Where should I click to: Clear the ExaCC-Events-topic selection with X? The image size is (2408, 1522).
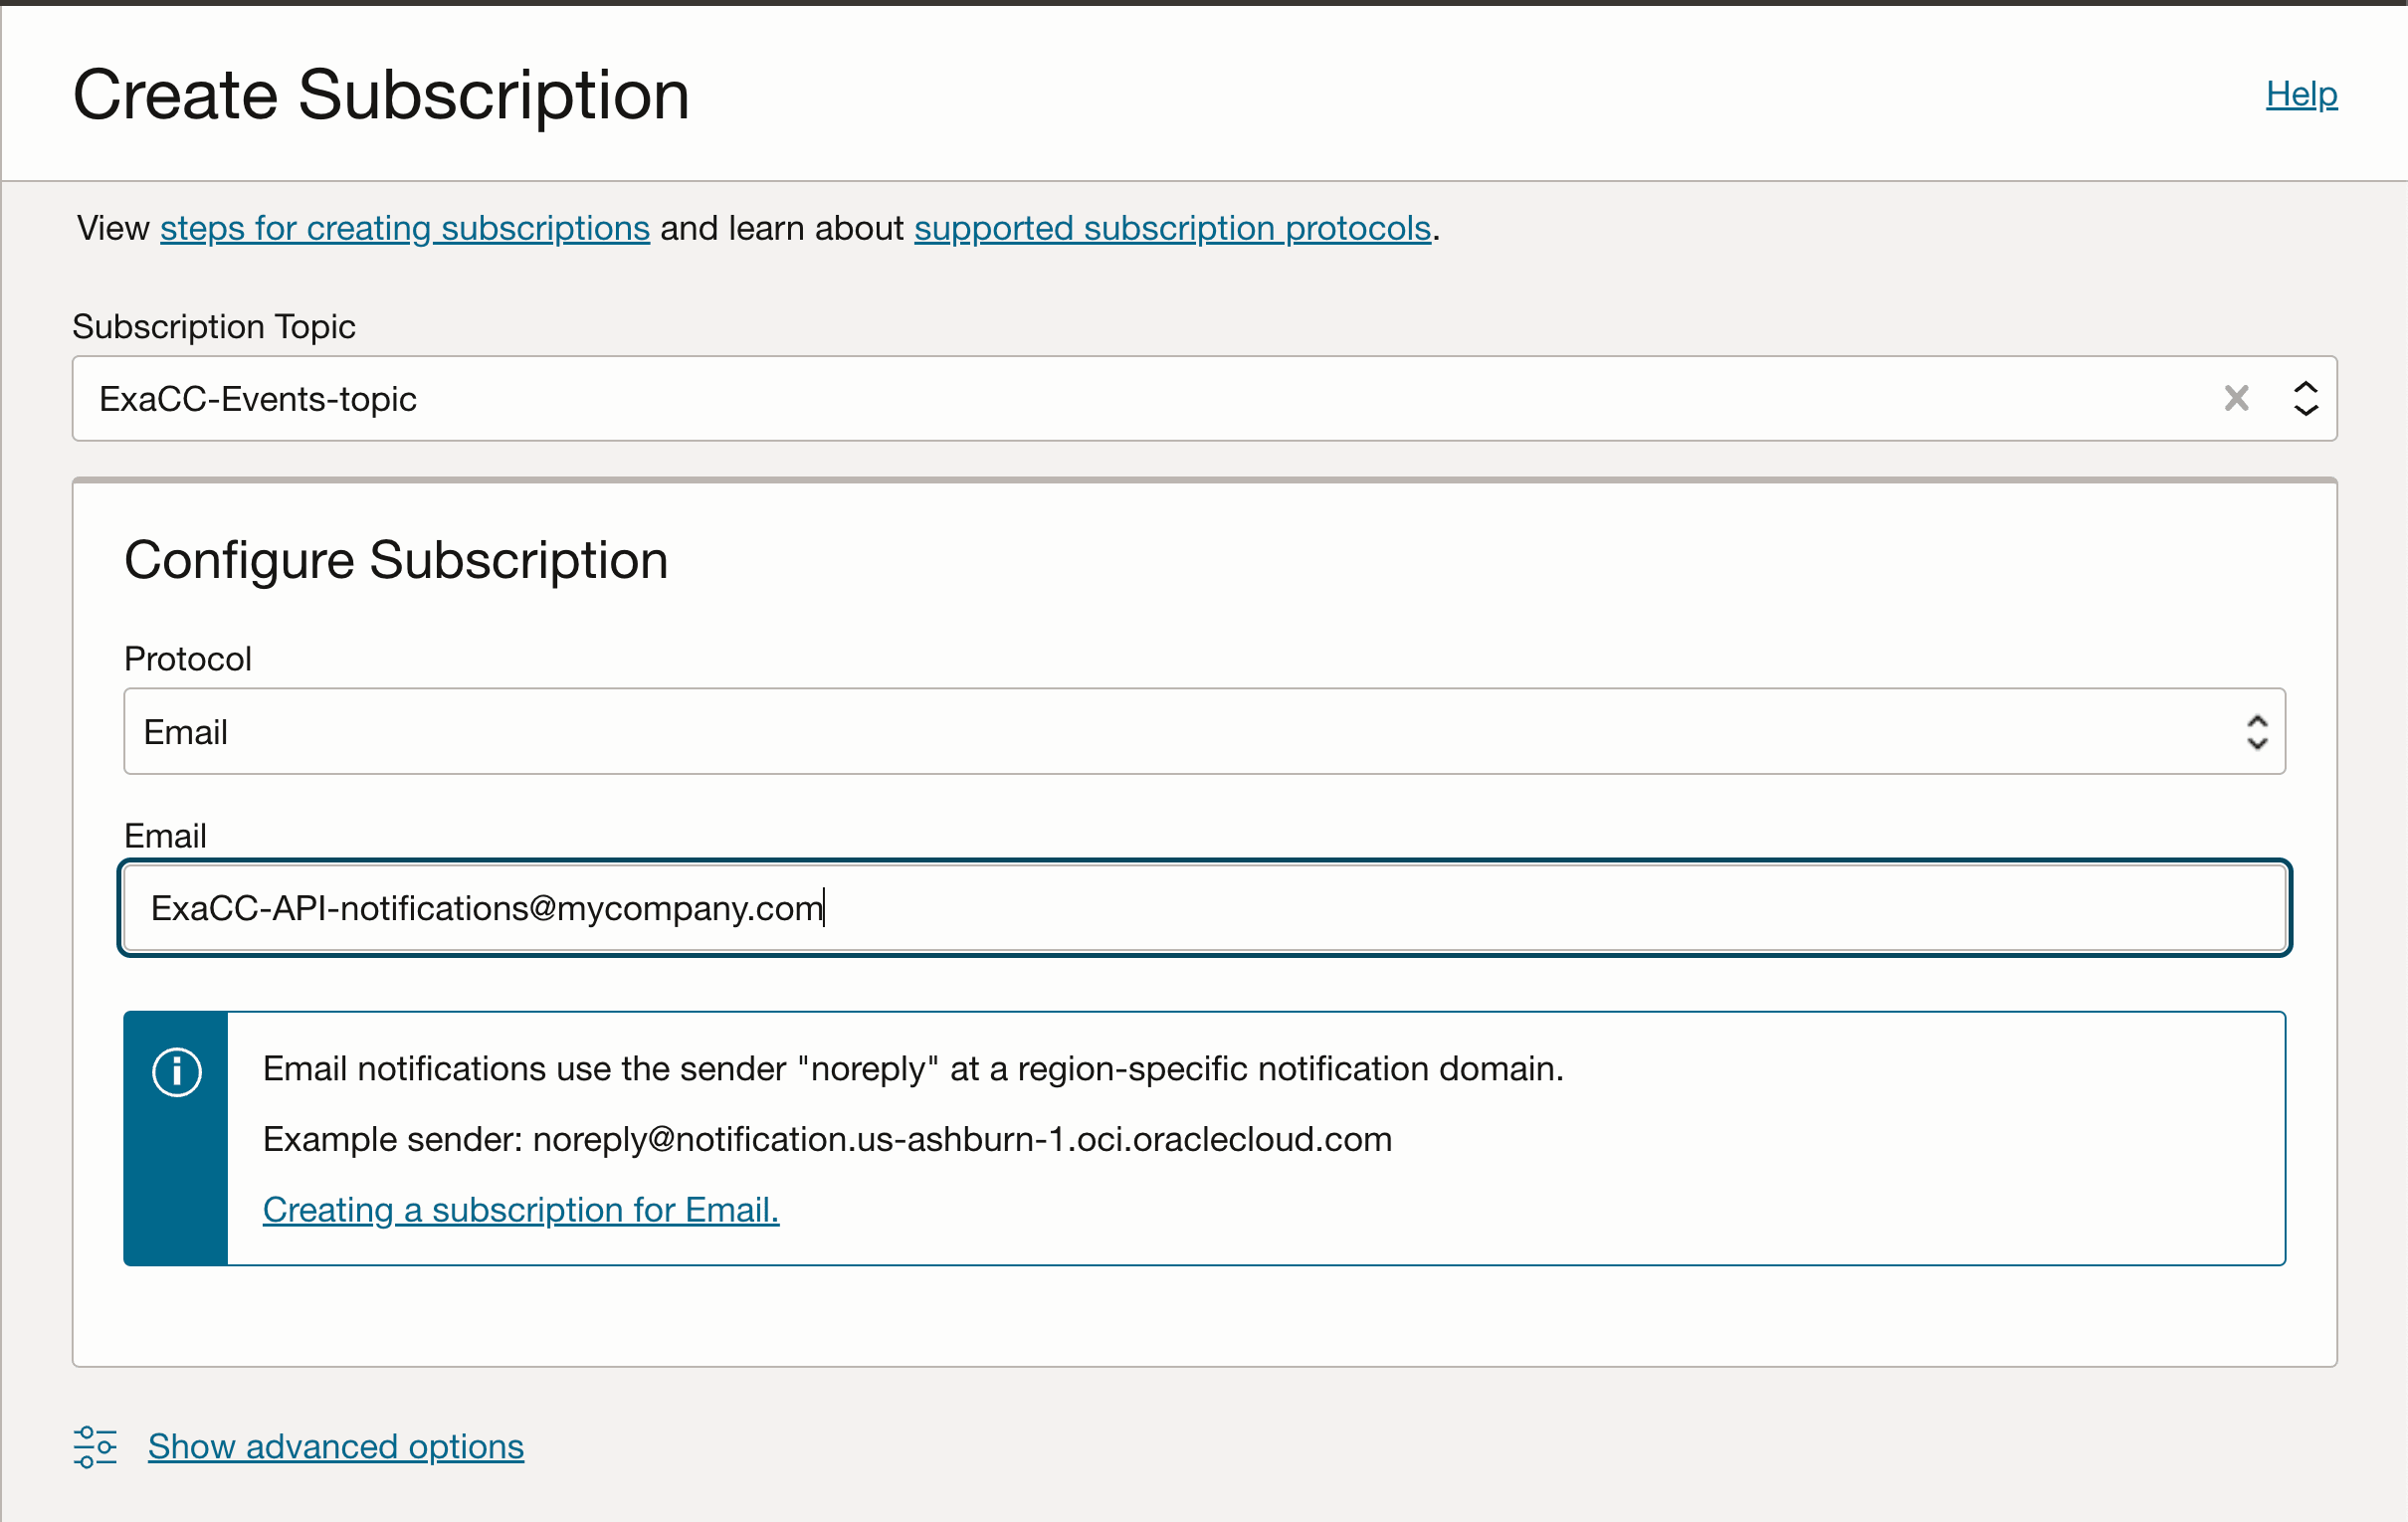(2236, 398)
